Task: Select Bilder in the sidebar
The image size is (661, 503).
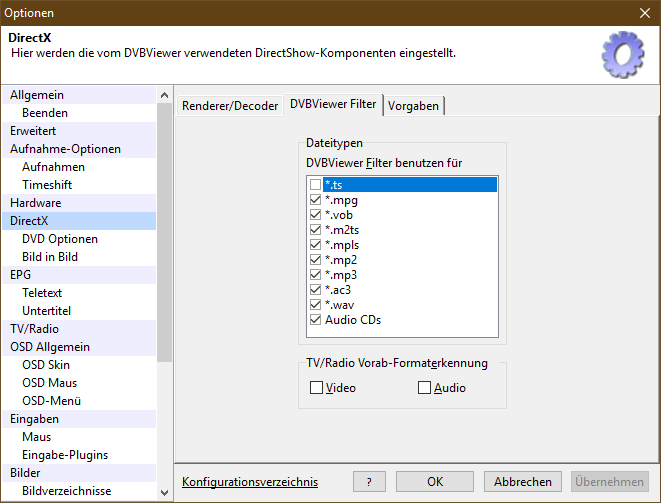Action: point(79,473)
